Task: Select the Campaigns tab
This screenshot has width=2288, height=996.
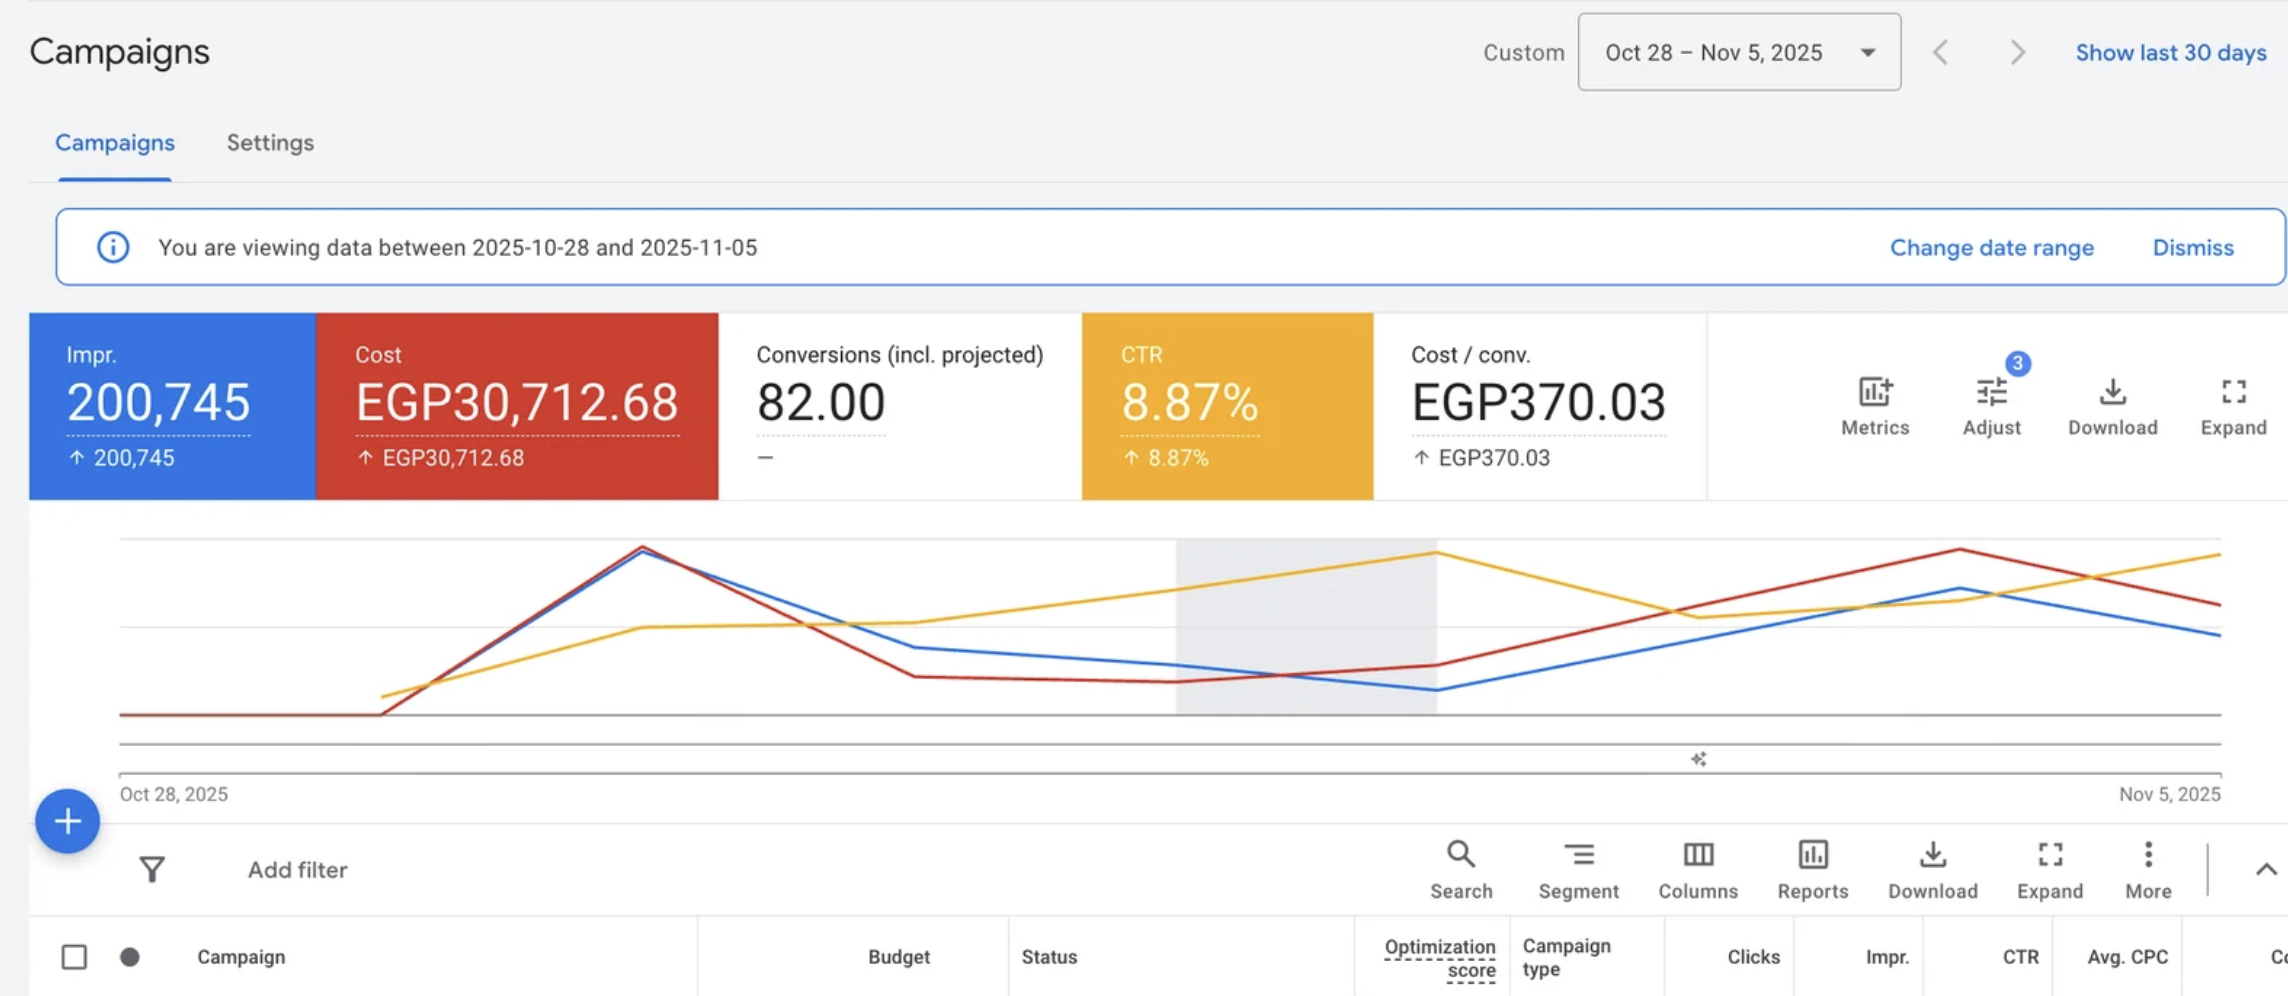Action: 115,143
